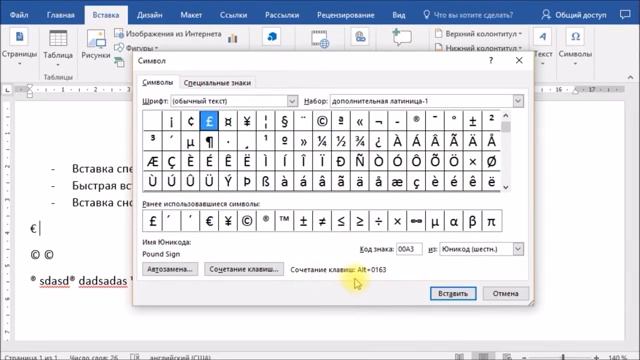Click the Код знака input field
640x360 pixels.
(409, 249)
